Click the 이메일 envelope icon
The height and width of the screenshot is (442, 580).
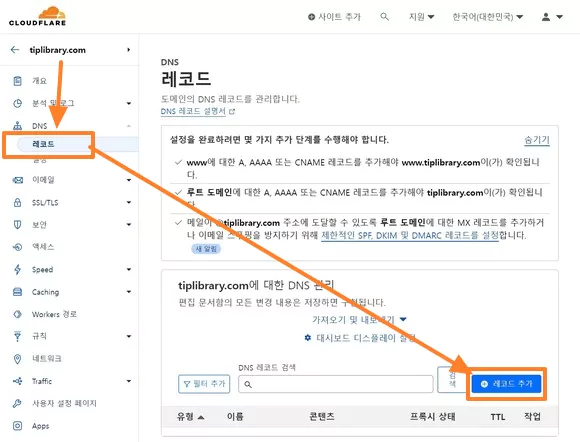[17, 180]
